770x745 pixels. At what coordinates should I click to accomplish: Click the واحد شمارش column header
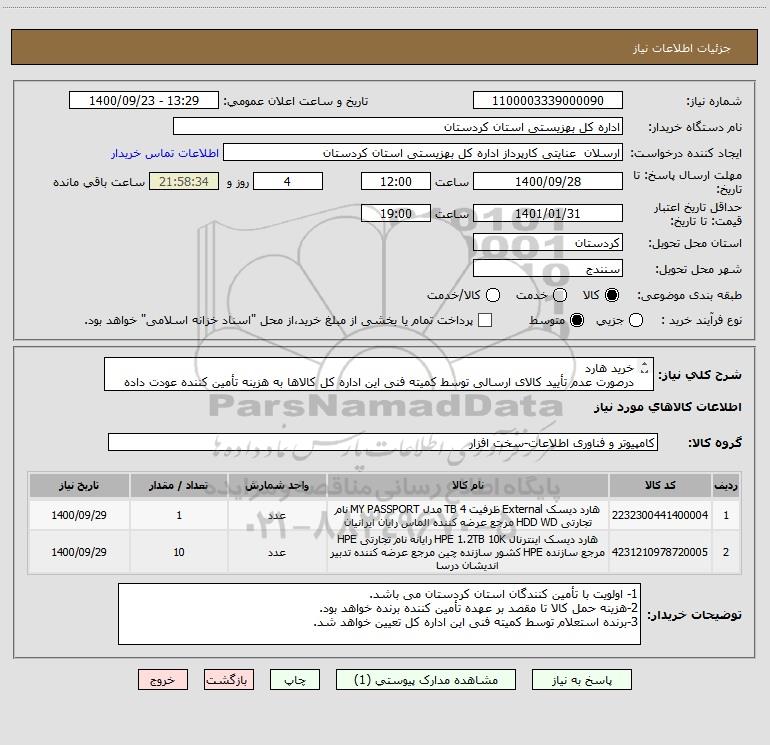pyautogui.click(x=277, y=485)
